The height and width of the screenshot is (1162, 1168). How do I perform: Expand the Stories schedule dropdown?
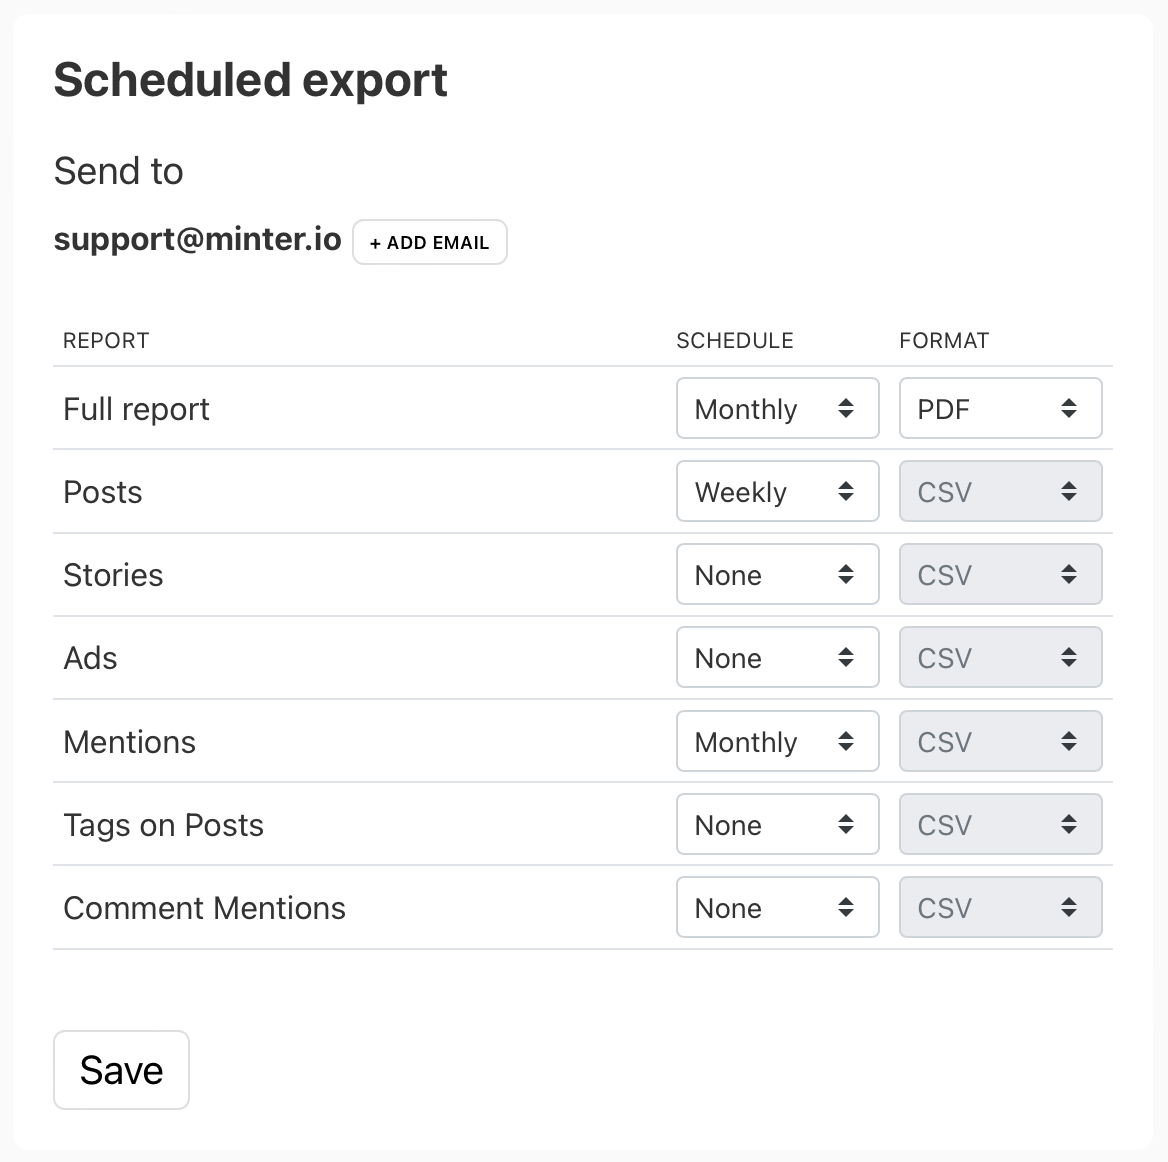click(x=777, y=574)
